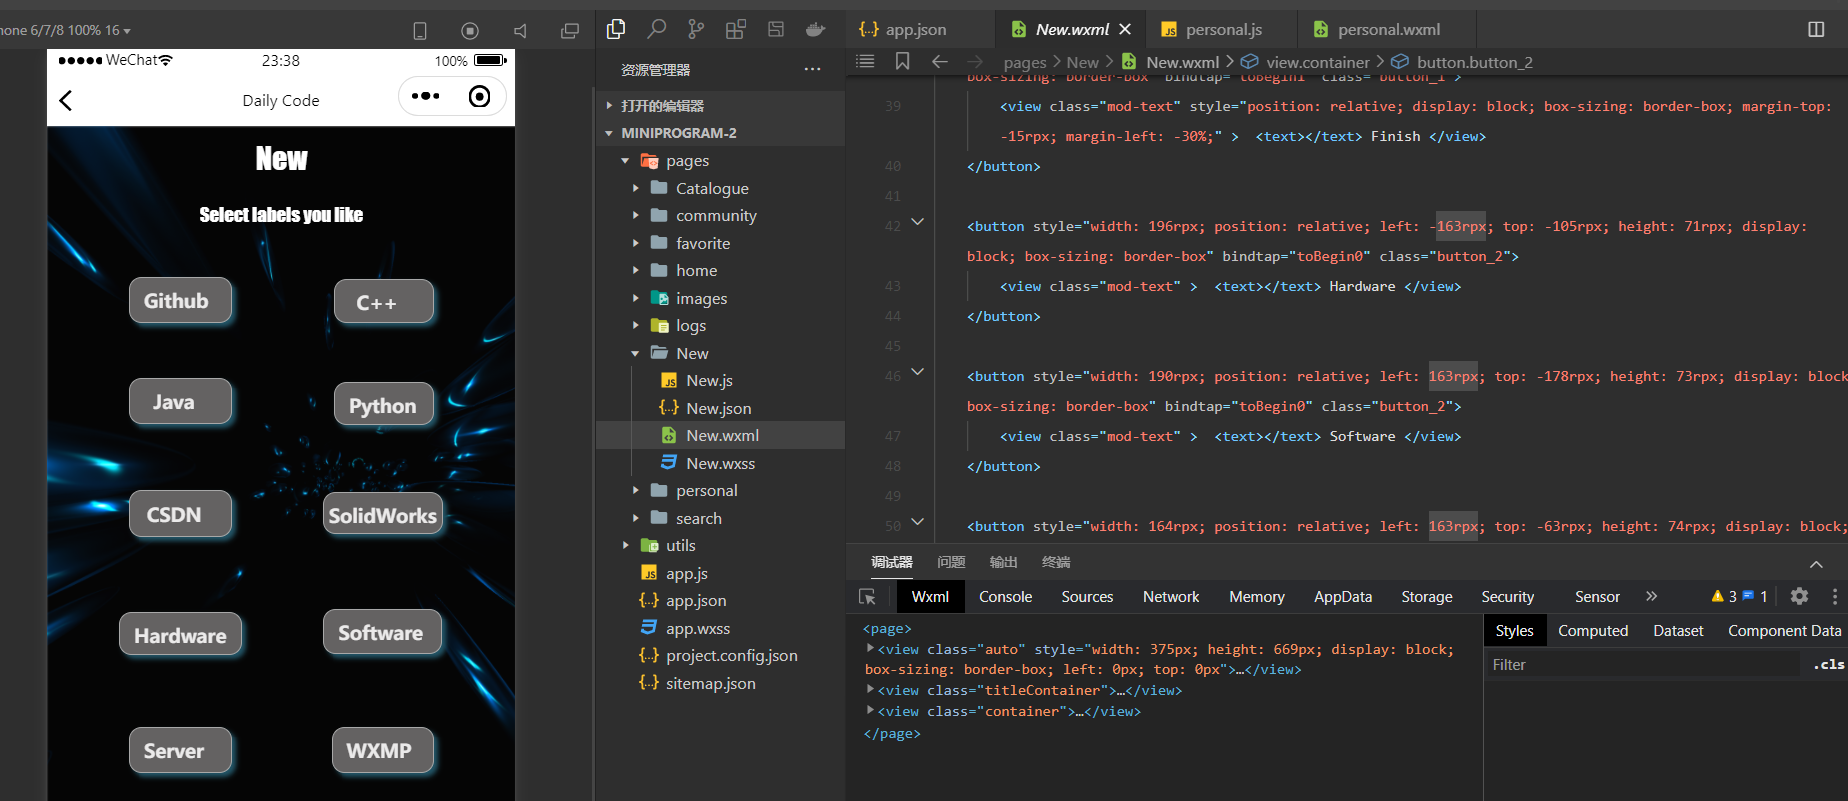Expand the Catalogue folder
The width and height of the screenshot is (1848, 801).
pos(635,188)
